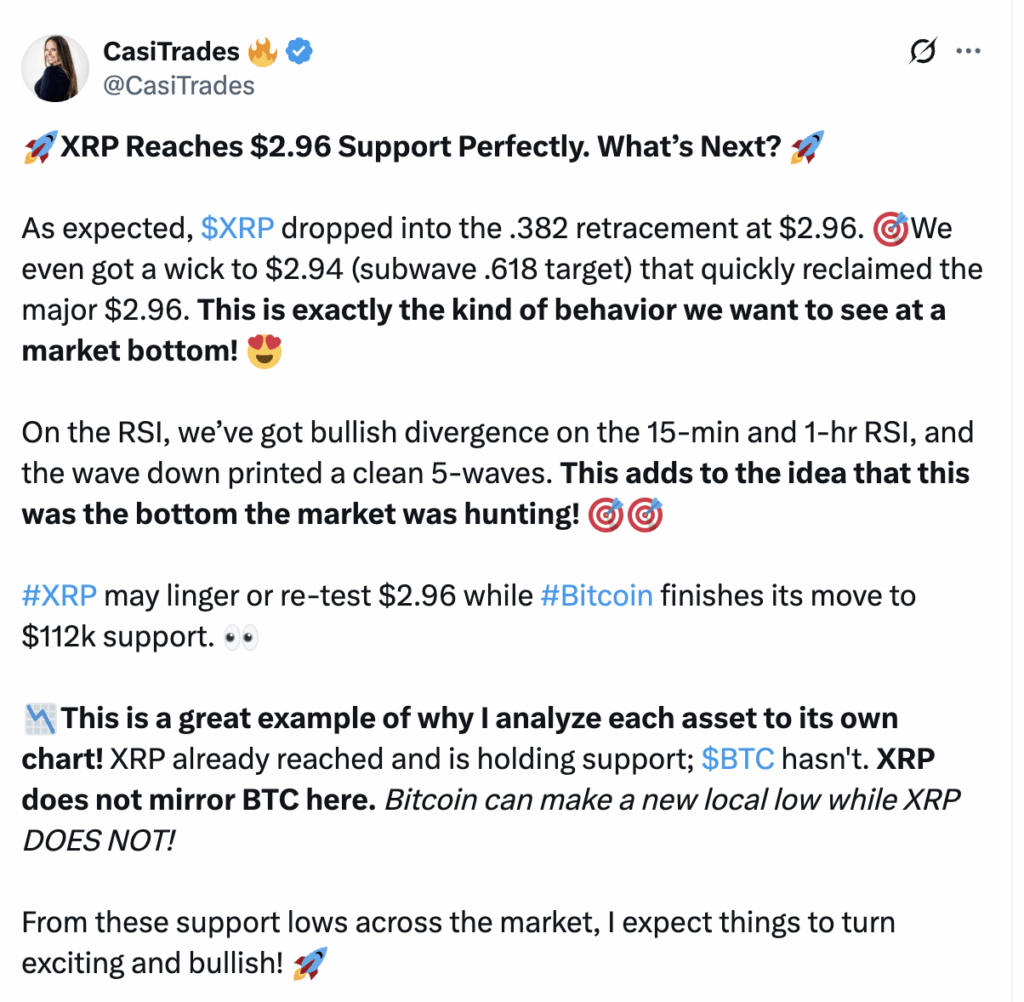Screen dimensions: 1024x1002
Task: Click the dart target emoji after $2.96
Action: point(891,229)
